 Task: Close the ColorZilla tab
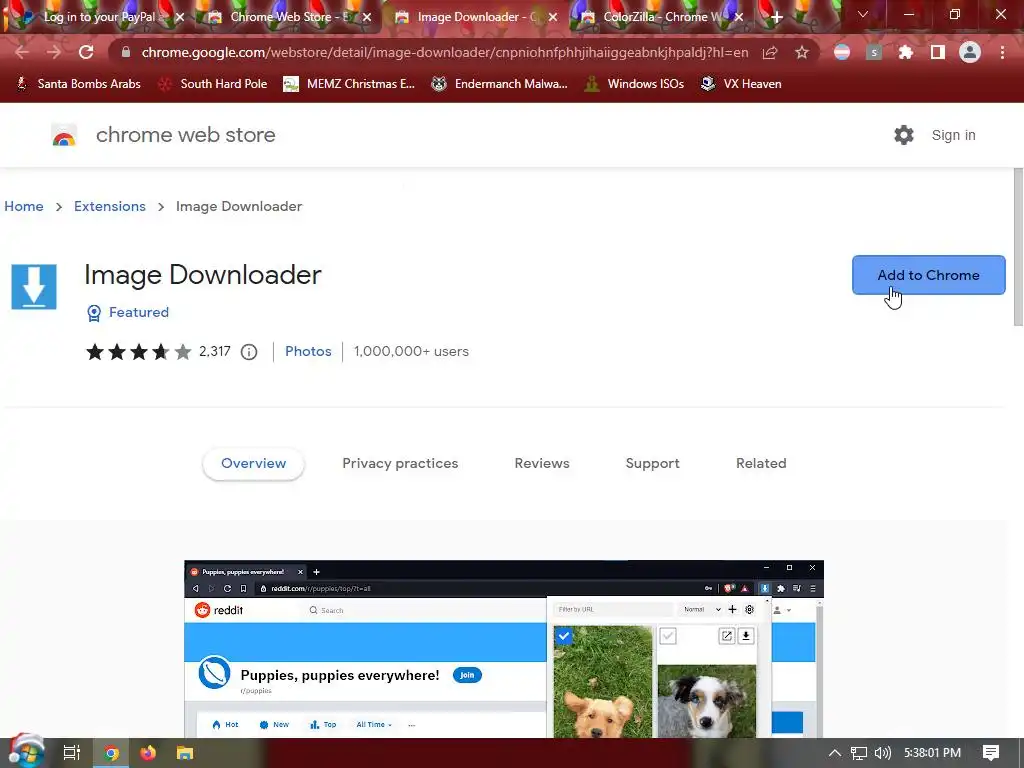point(739,18)
